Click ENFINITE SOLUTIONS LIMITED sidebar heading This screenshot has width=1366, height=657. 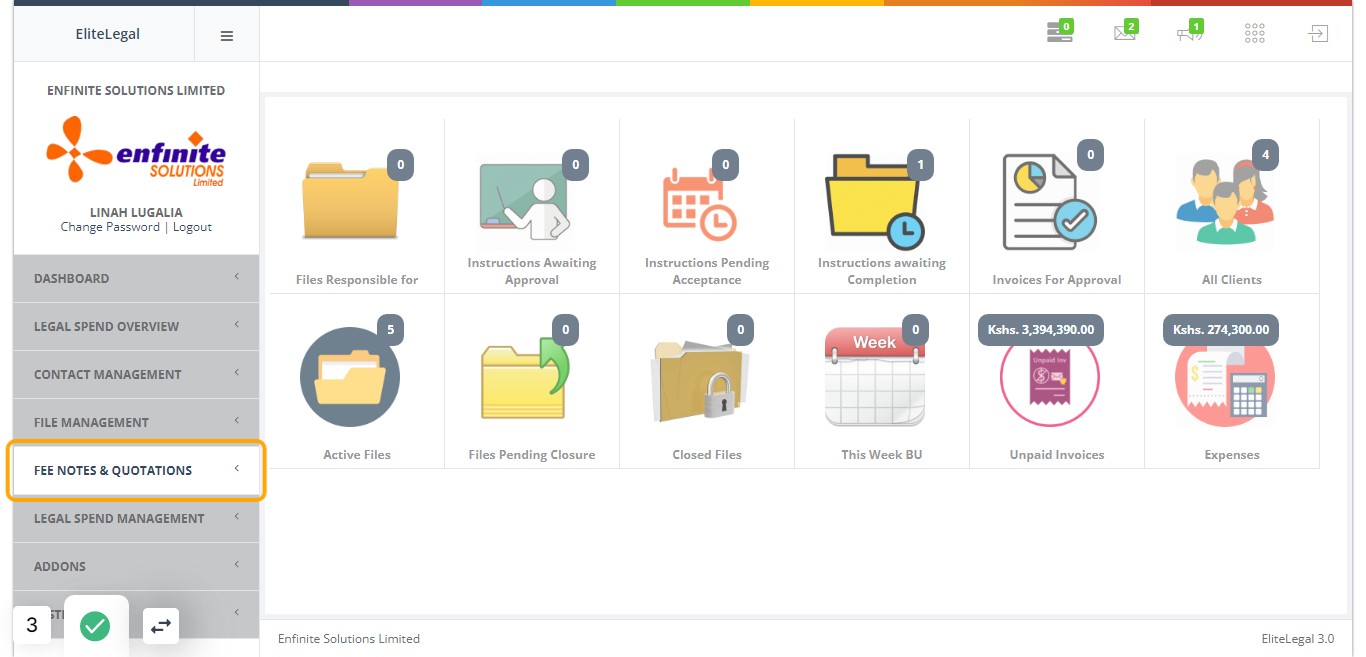click(x=136, y=90)
